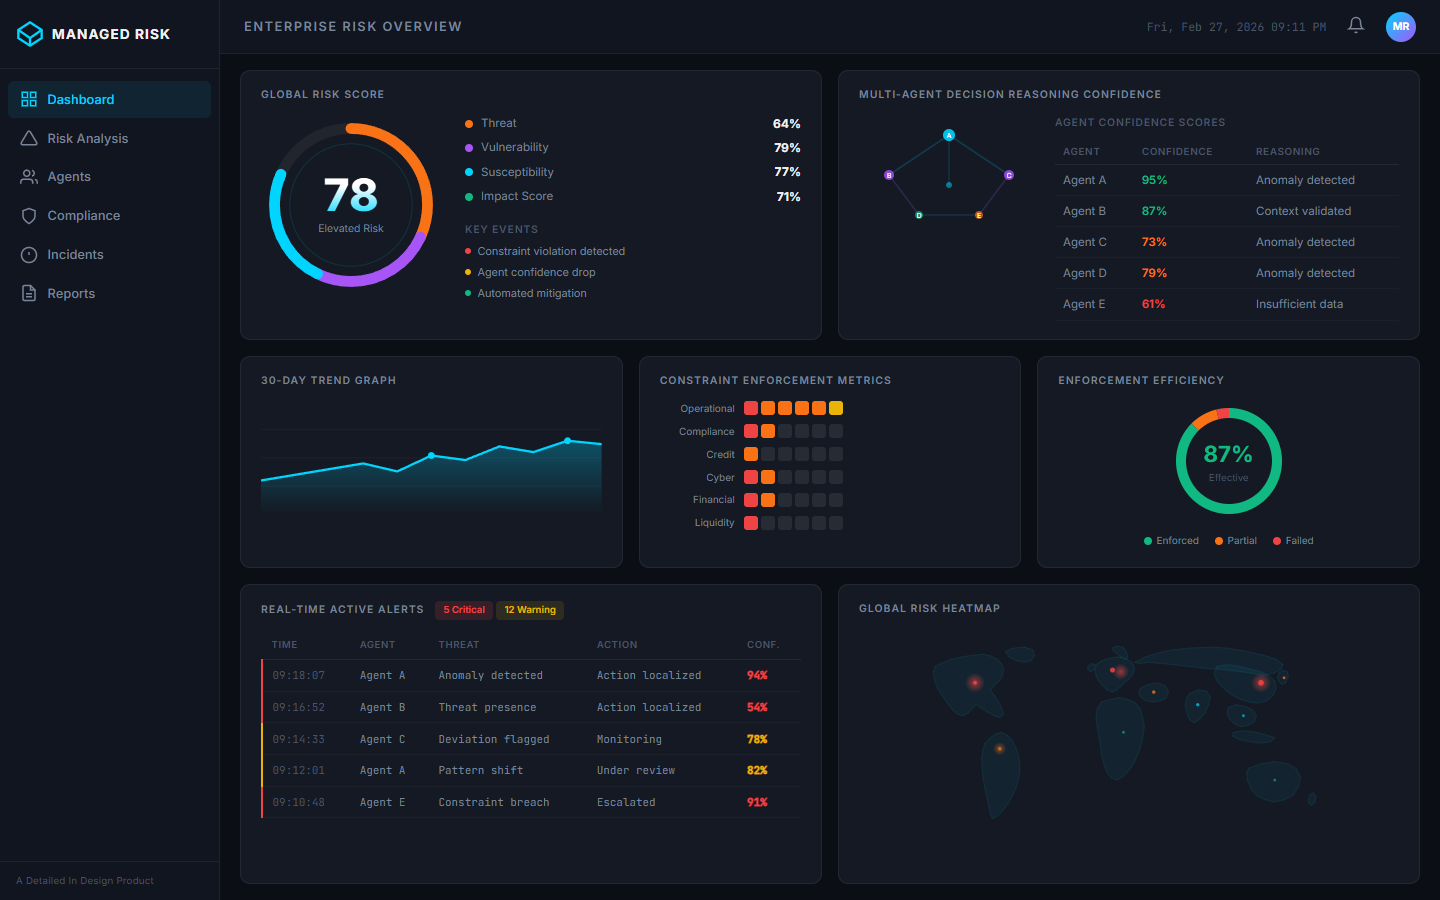Click the Incidents alert circle icon
Screen dimensions: 1440x900
[29, 255]
